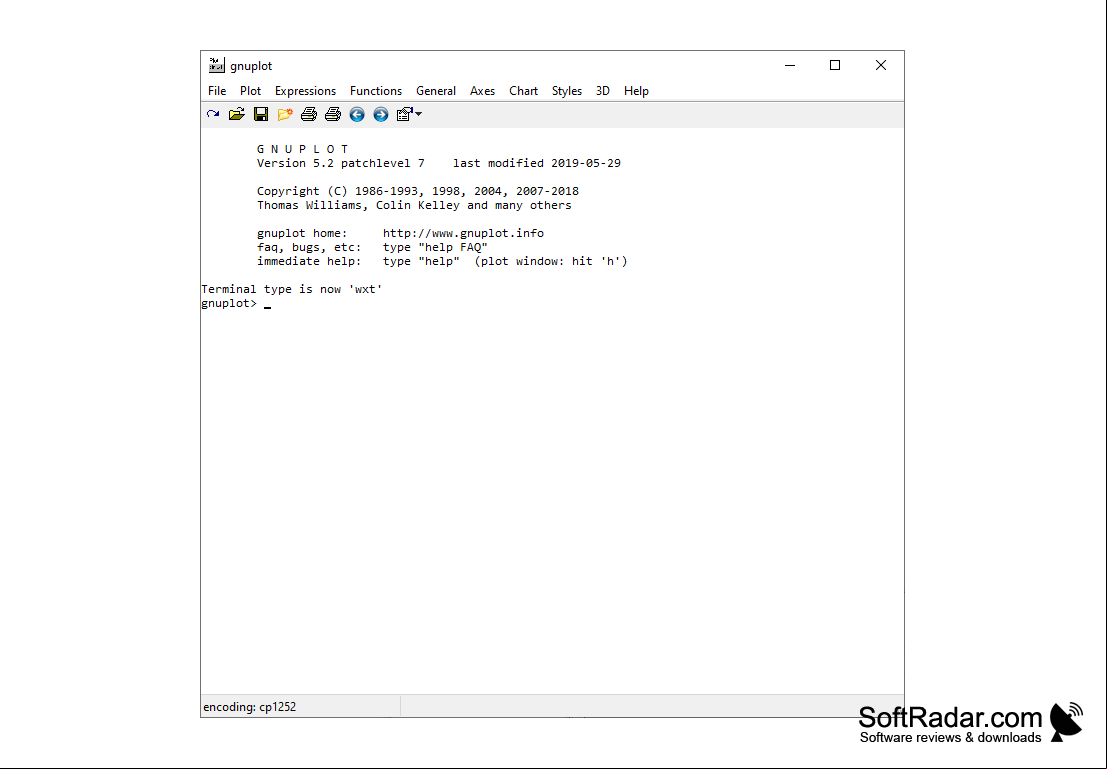Change directory via the starred folder icon

coord(285,114)
